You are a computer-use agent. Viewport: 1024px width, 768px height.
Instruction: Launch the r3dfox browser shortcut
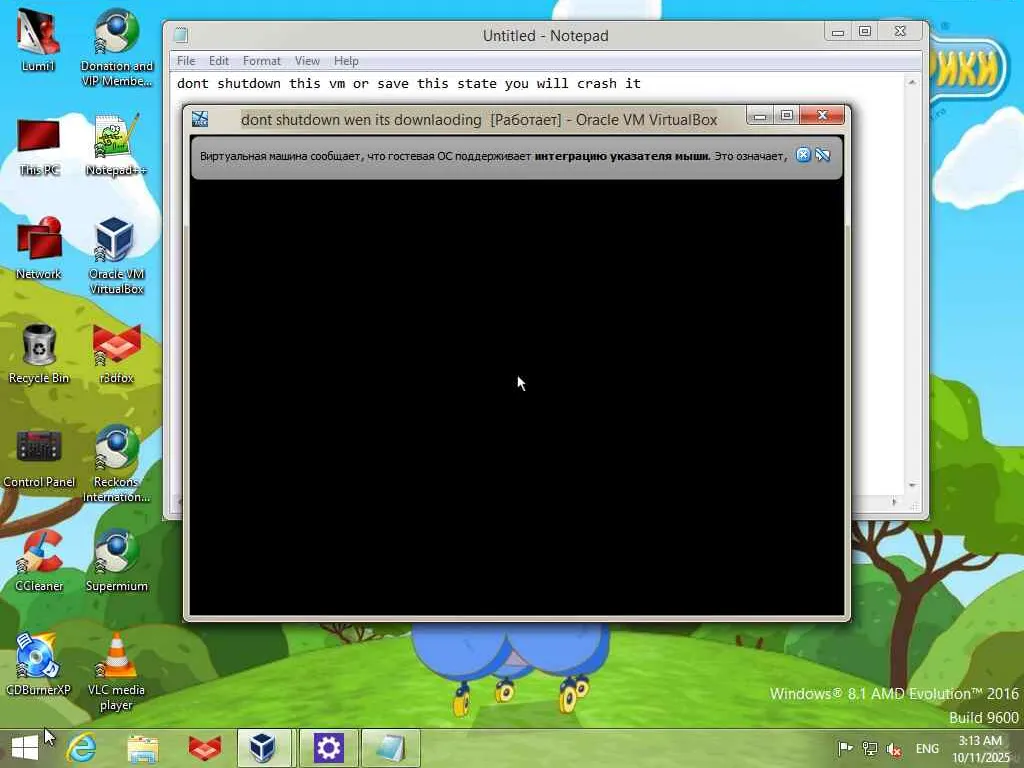[116, 354]
